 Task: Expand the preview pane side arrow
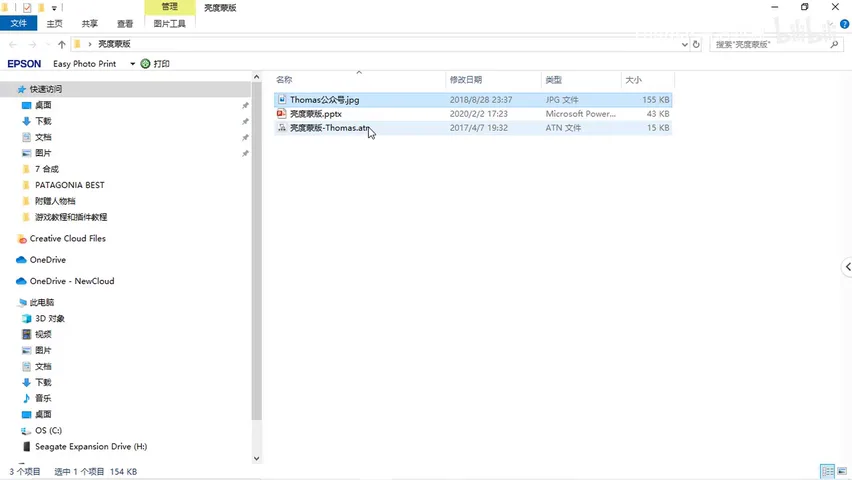(x=847, y=267)
